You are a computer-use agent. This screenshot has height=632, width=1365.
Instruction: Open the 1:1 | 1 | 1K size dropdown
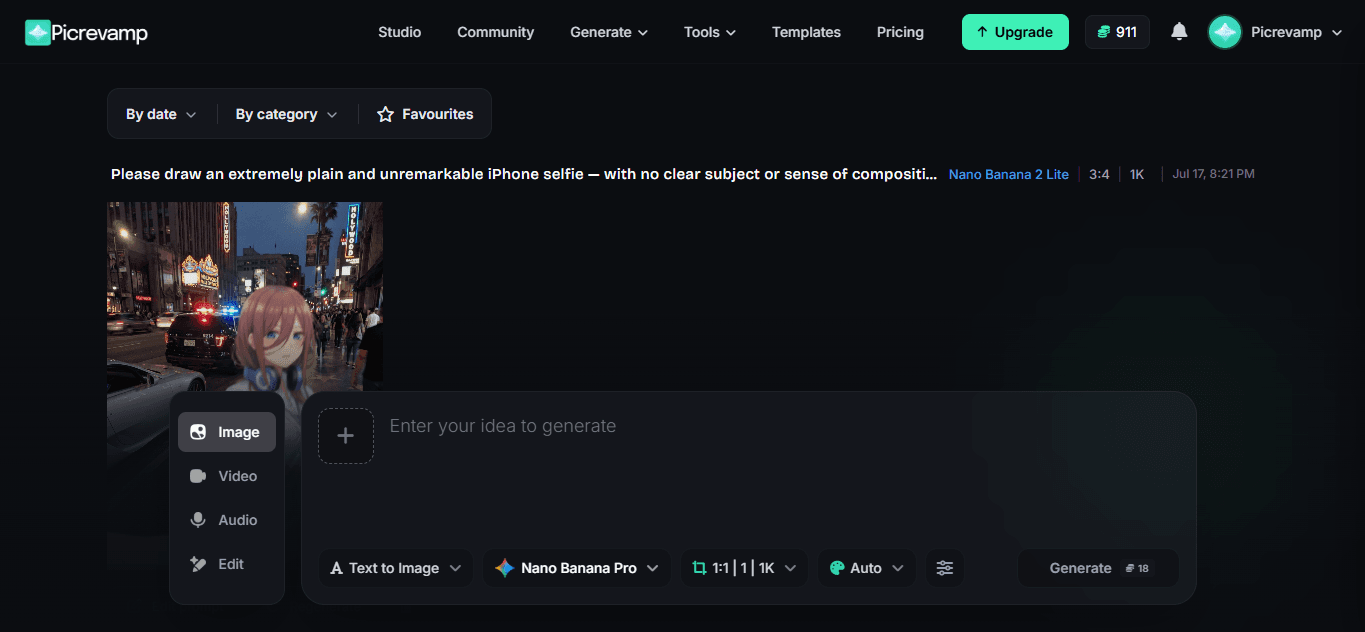pyautogui.click(x=744, y=568)
